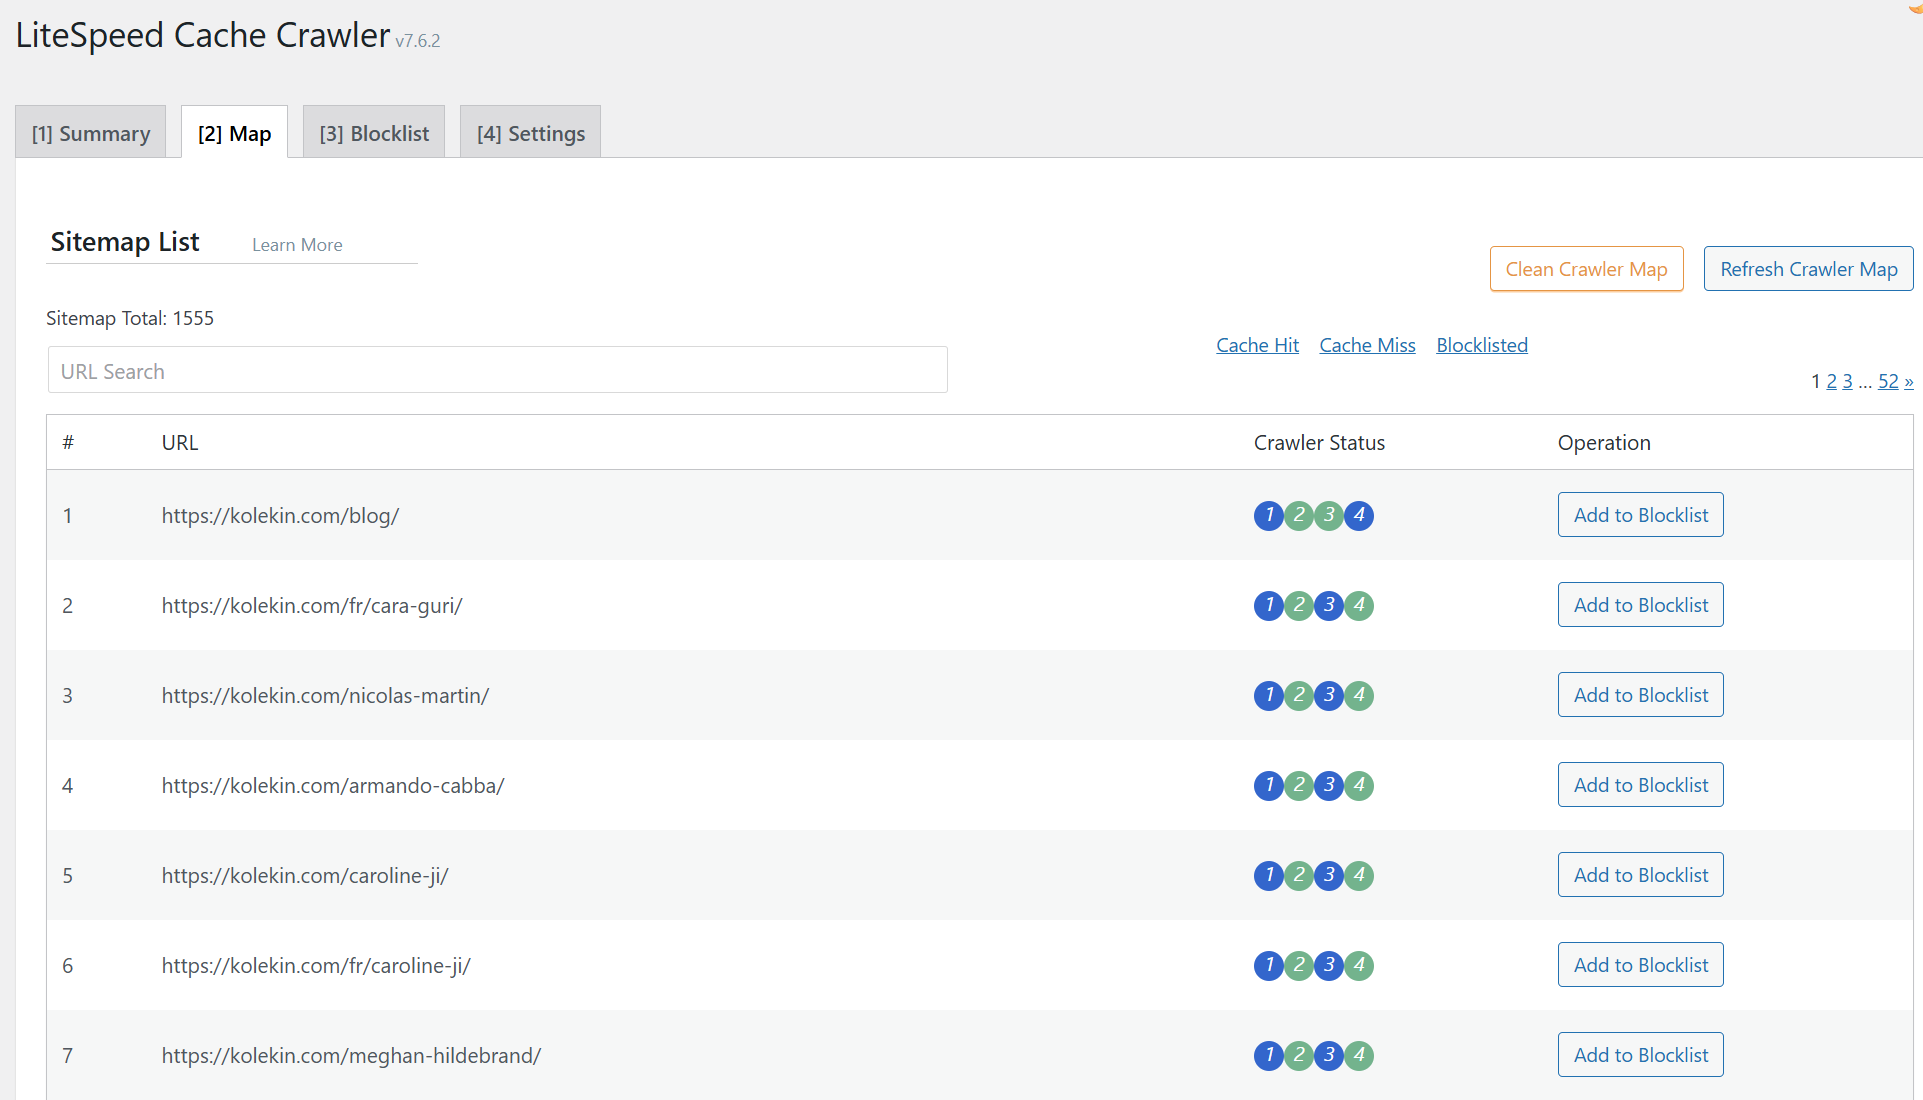
Task: Open the Settings tab
Action: tap(530, 133)
